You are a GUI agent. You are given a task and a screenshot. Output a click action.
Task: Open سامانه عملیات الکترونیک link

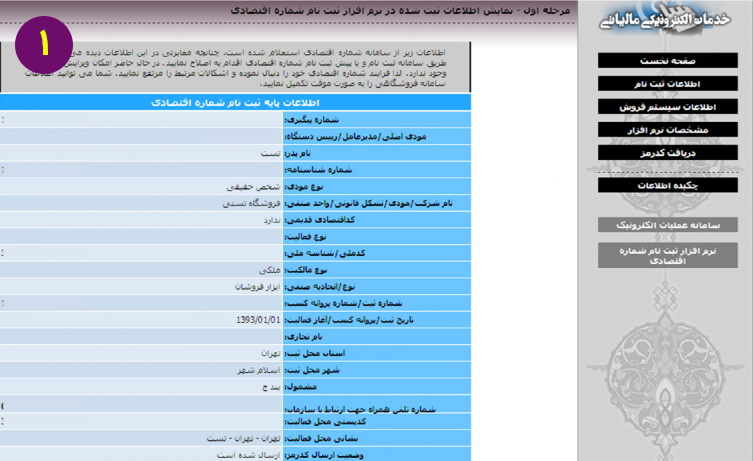coord(668,225)
